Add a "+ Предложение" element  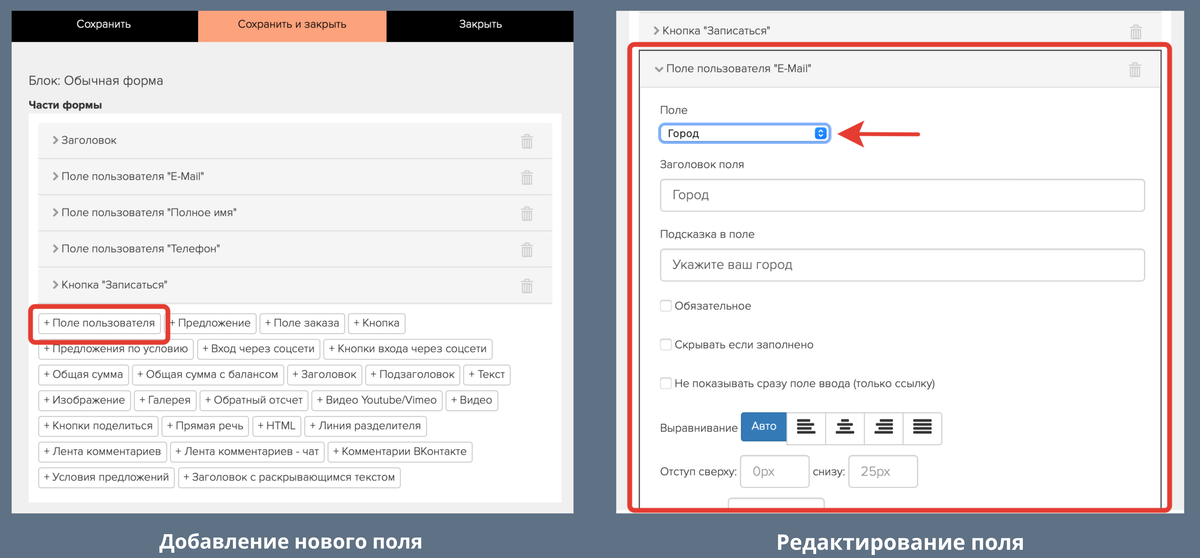211,323
